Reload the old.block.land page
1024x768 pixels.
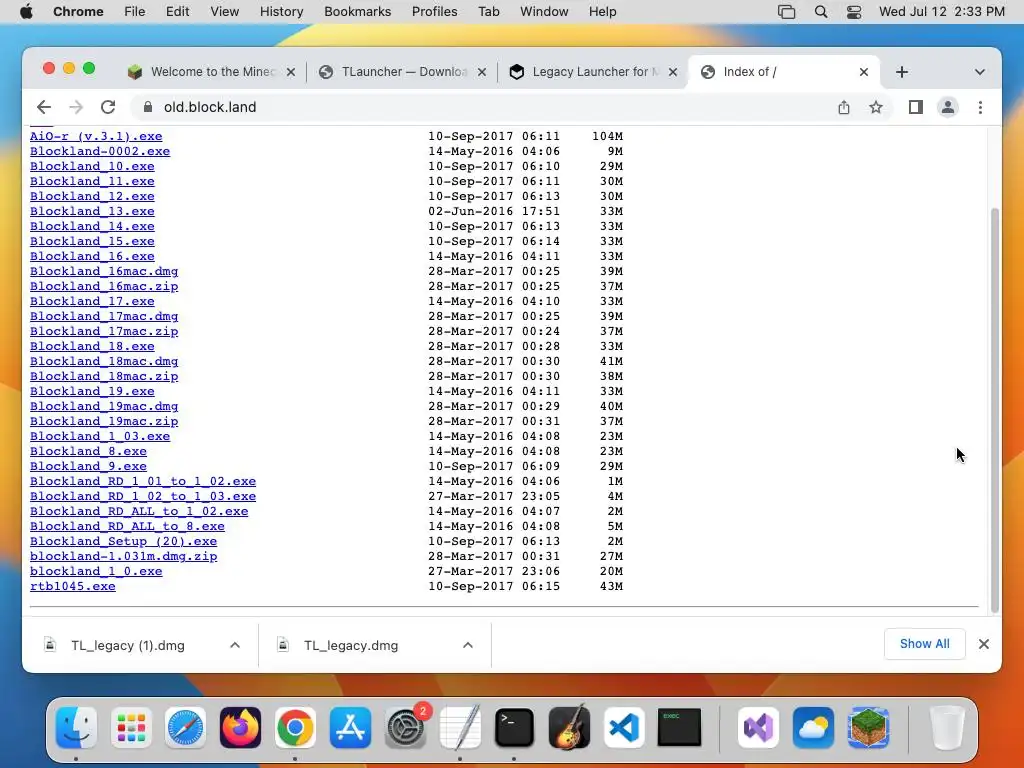pos(108,107)
